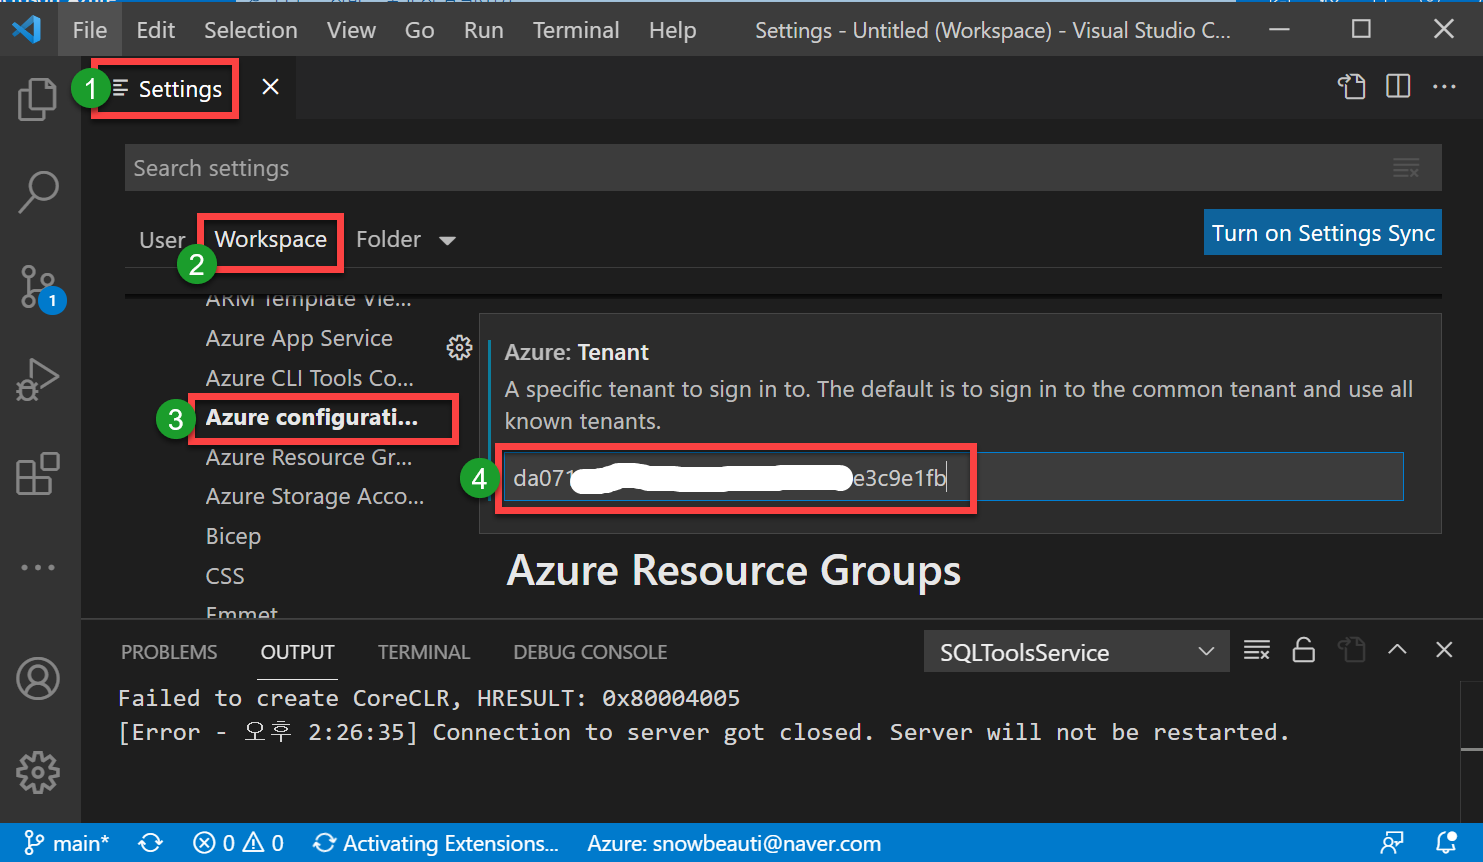Viewport: 1483px width, 862px height.
Task: Synchronize changes icon in status bar
Action: 151,843
